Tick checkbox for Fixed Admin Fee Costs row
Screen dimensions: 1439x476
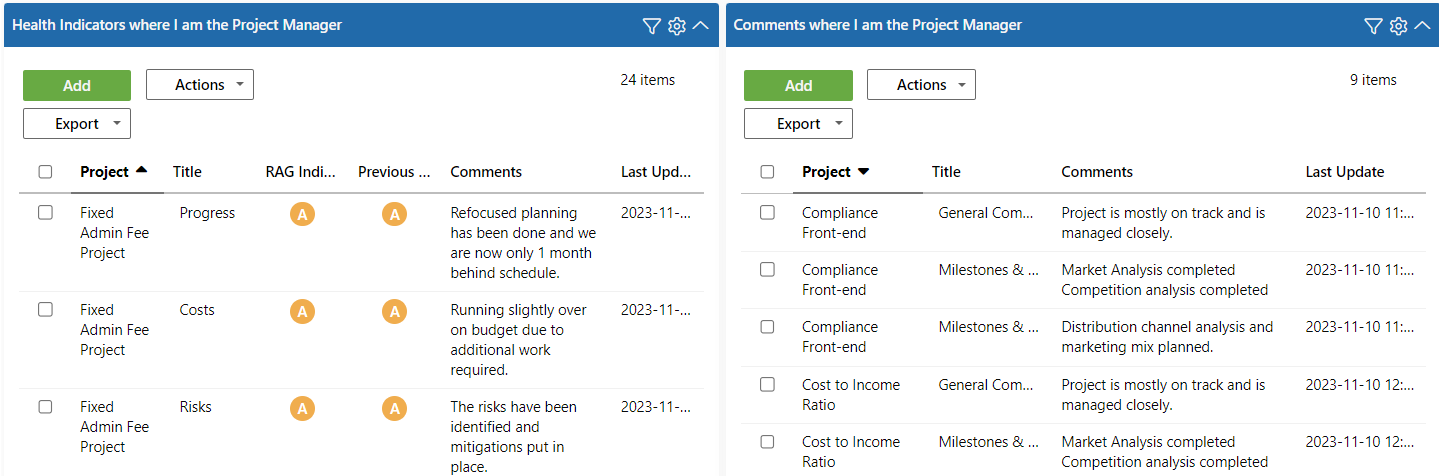[45, 310]
